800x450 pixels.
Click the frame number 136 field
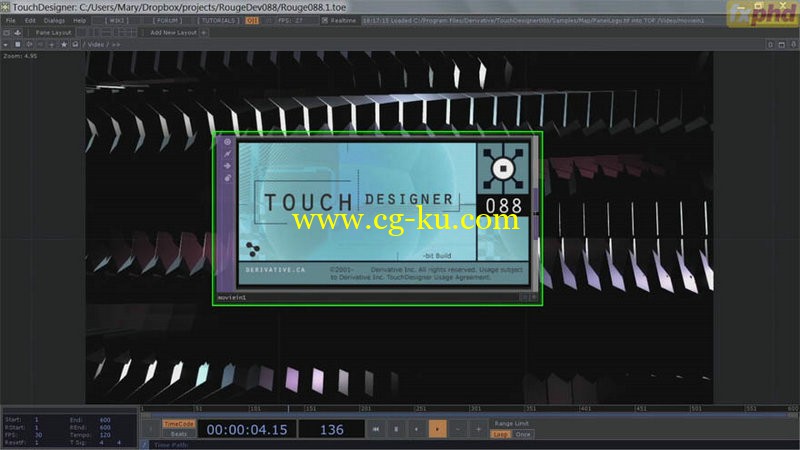click(332, 430)
